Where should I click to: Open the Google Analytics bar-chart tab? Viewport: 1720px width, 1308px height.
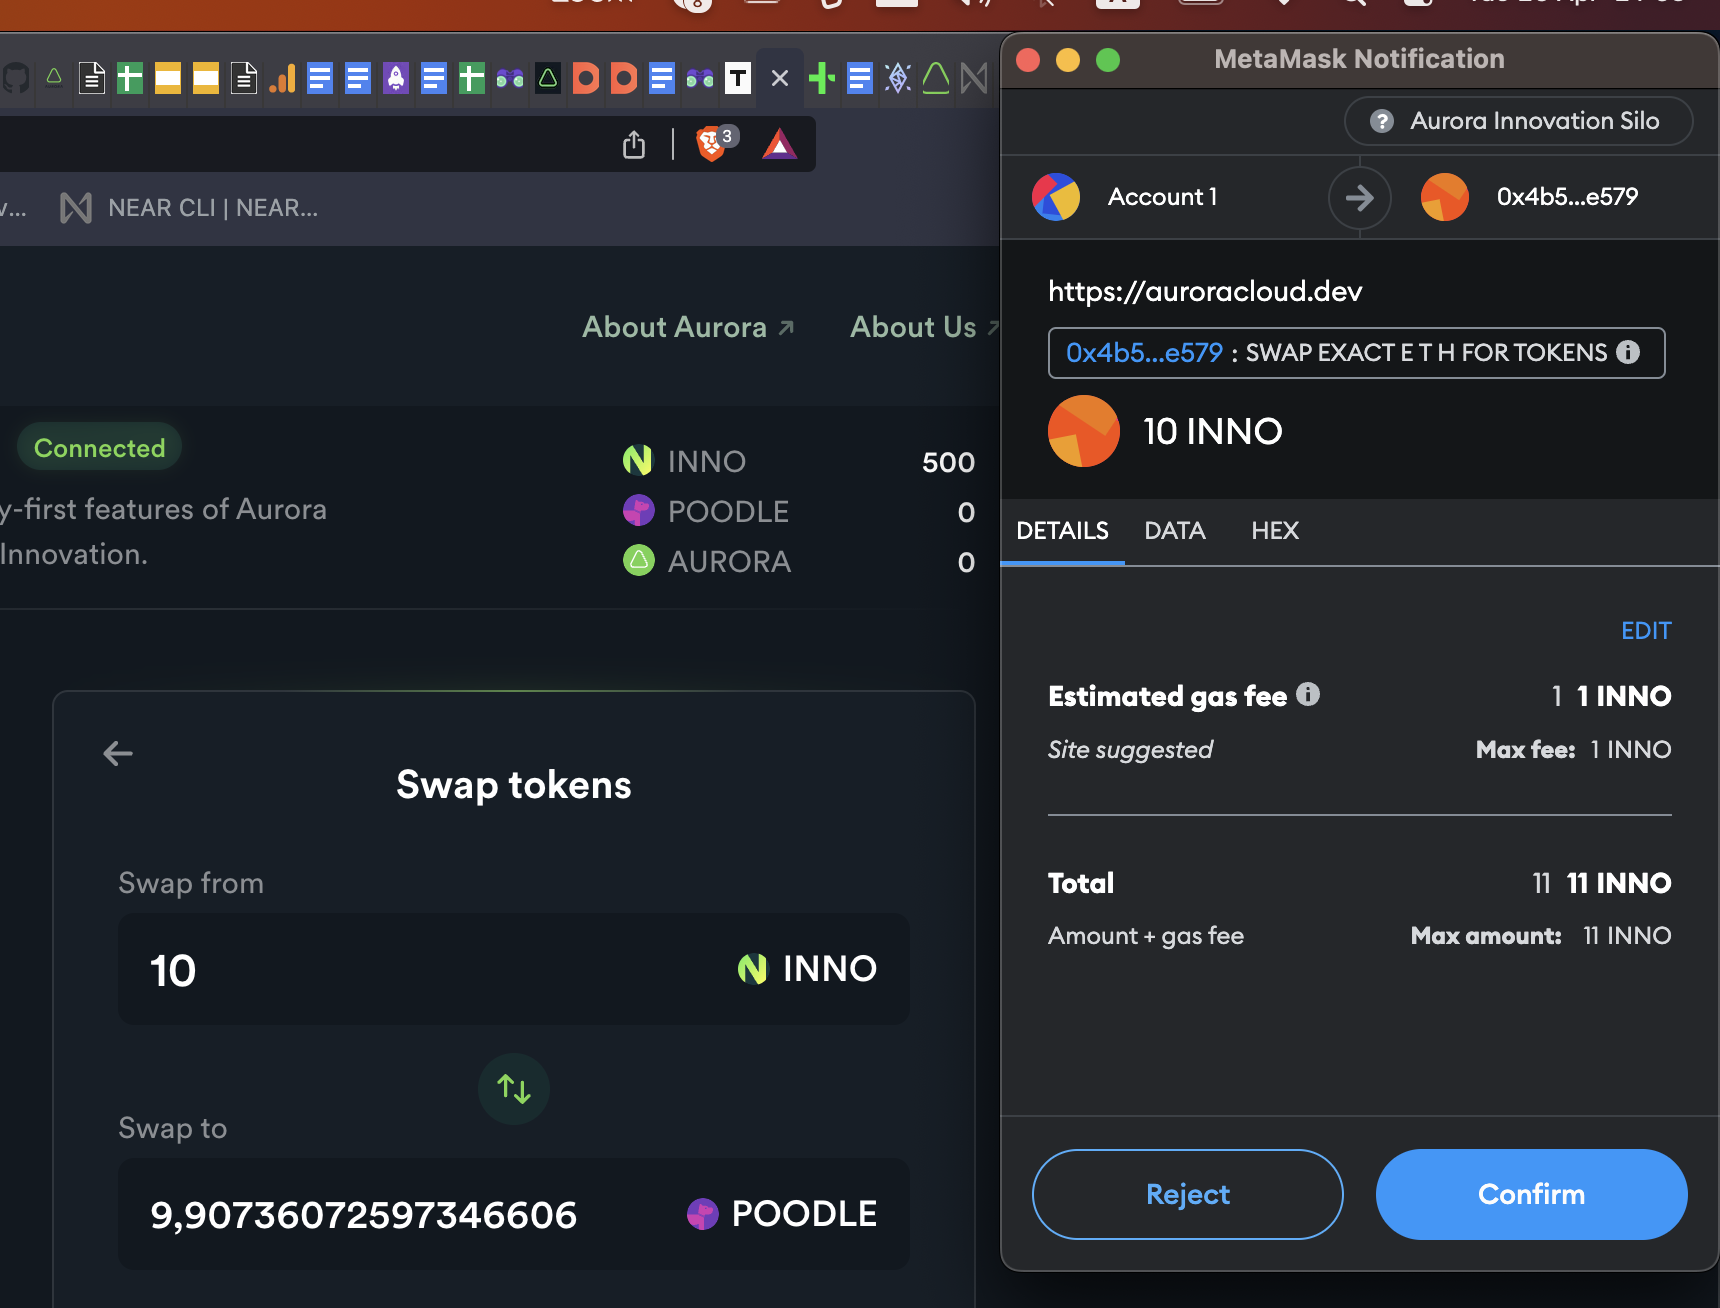(x=282, y=78)
